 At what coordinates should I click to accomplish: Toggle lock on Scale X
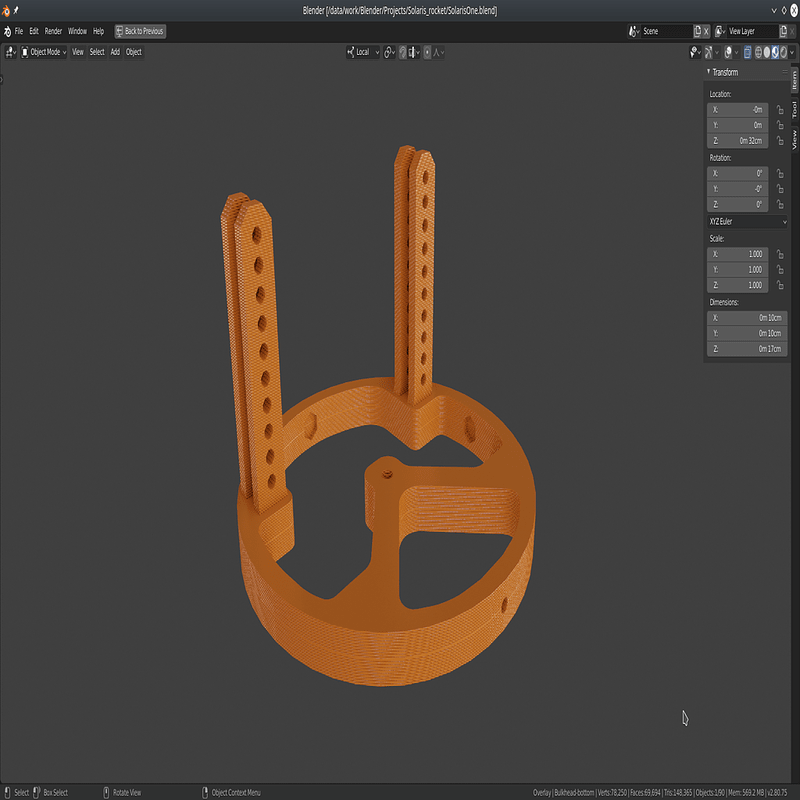click(x=780, y=254)
